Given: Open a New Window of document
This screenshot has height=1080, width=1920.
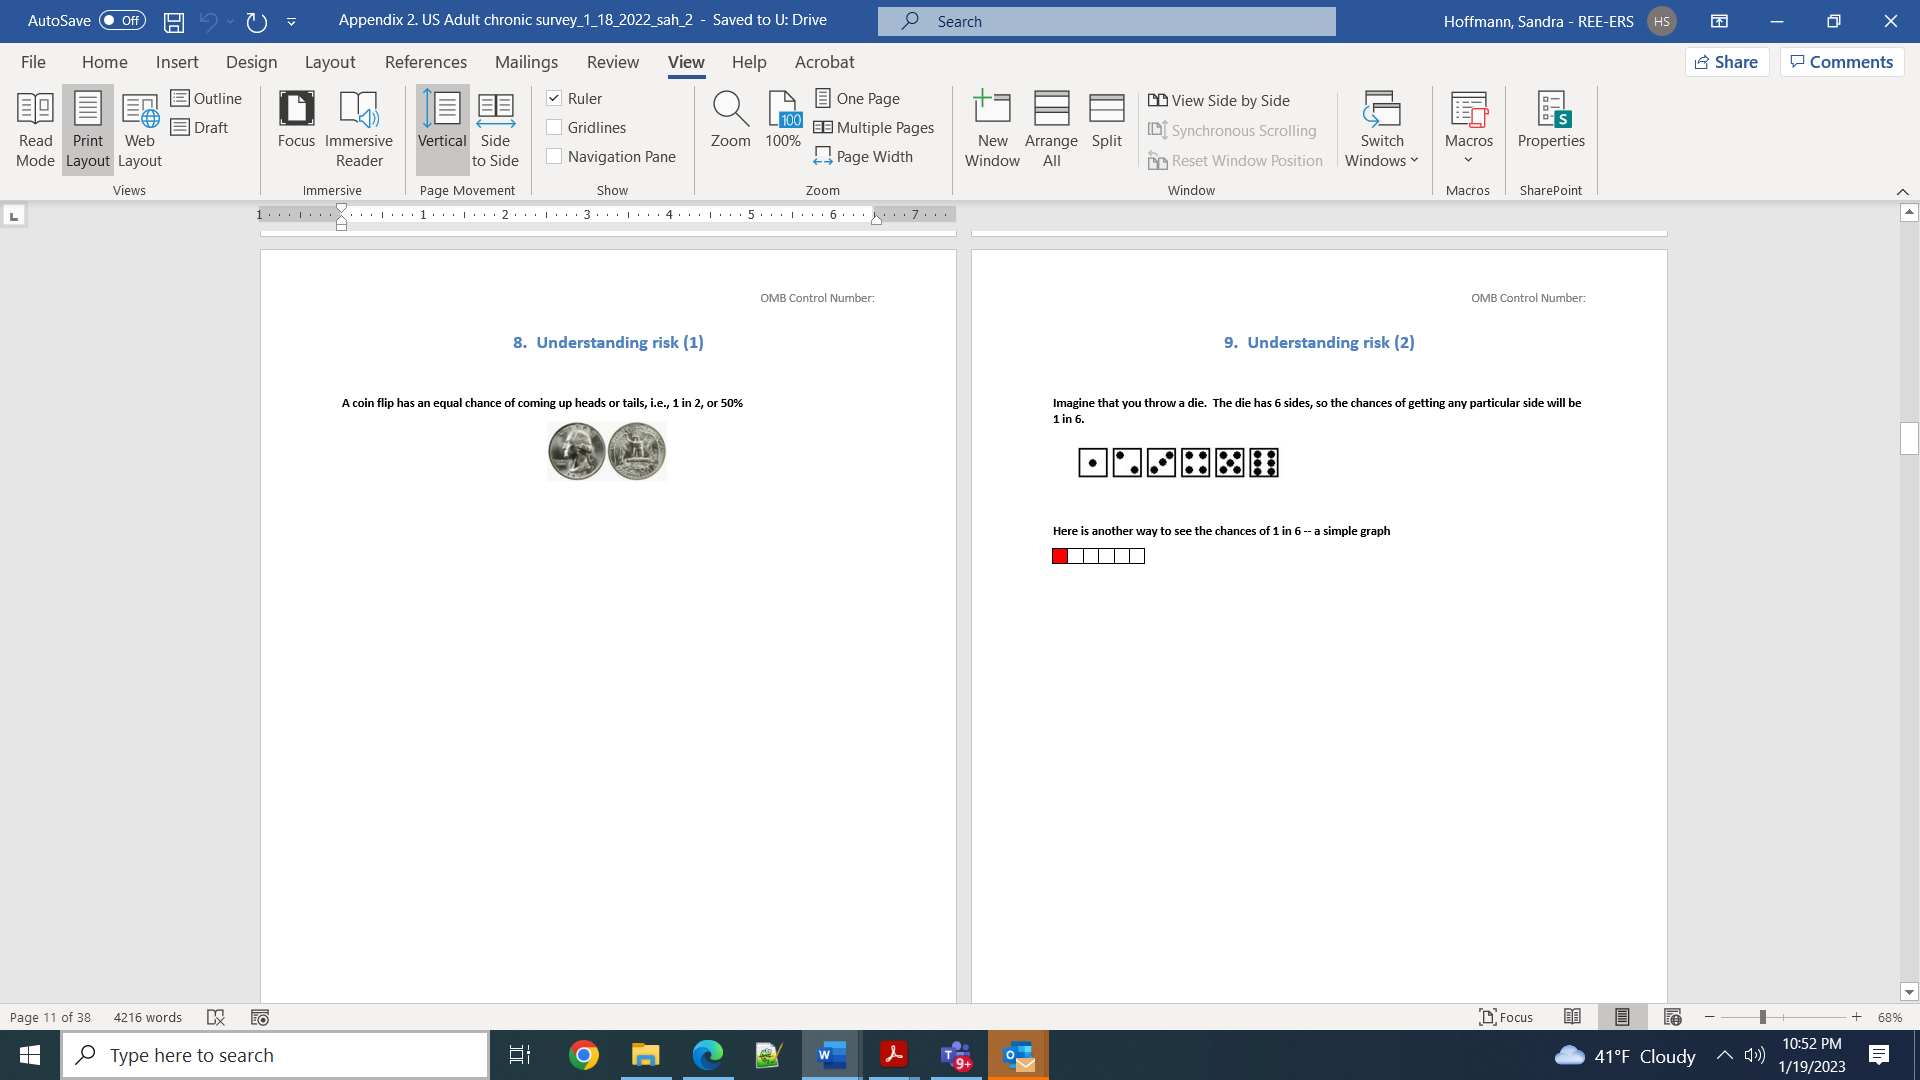Looking at the screenshot, I should point(992,130).
